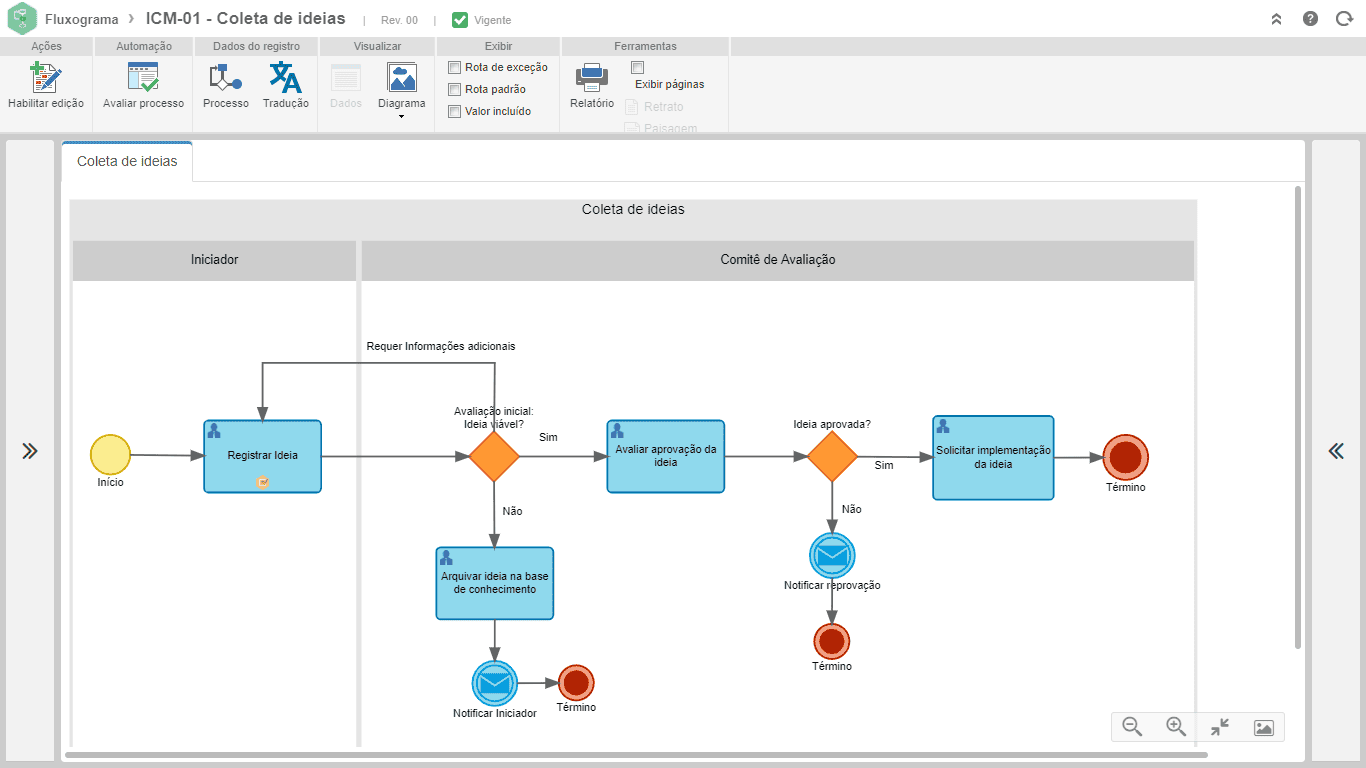Click the export image icon
The height and width of the screenshot is (768, 1366).
click(x=1263, y=728)
